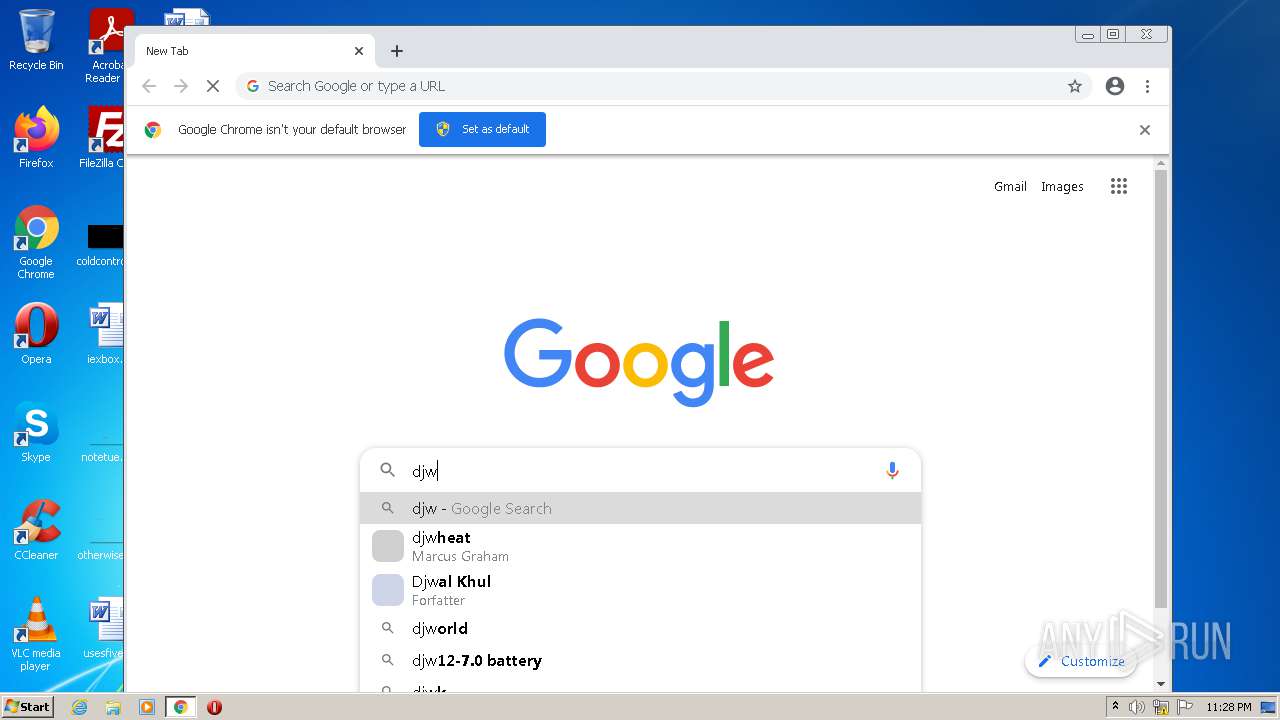This screenshot has height=720, width=1280.
Task: Choose the djwheat Marcus Graham suggestion
Action: point(640,546)
